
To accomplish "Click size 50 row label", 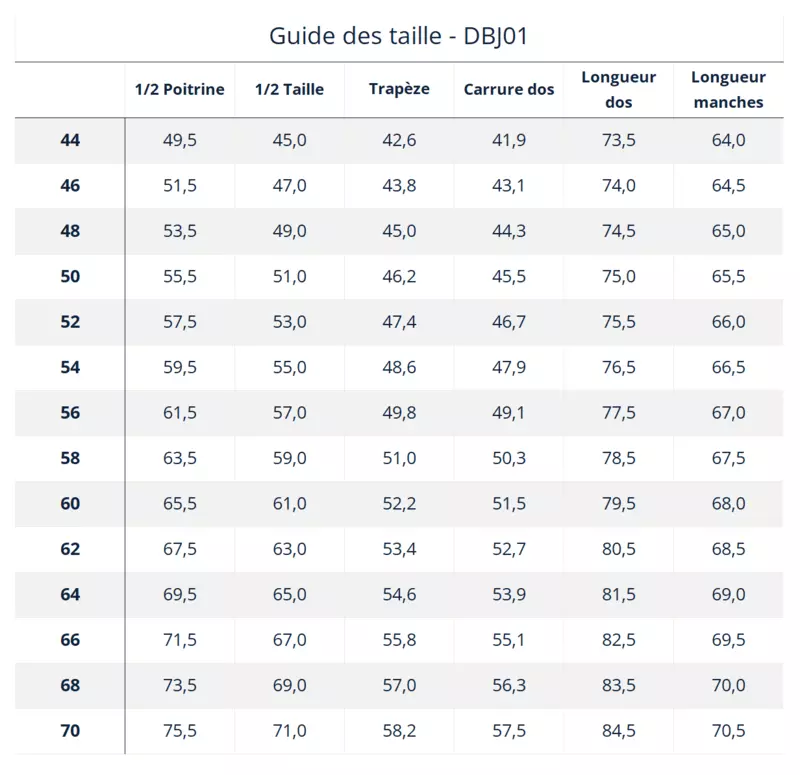I will [x=70, y=277].
